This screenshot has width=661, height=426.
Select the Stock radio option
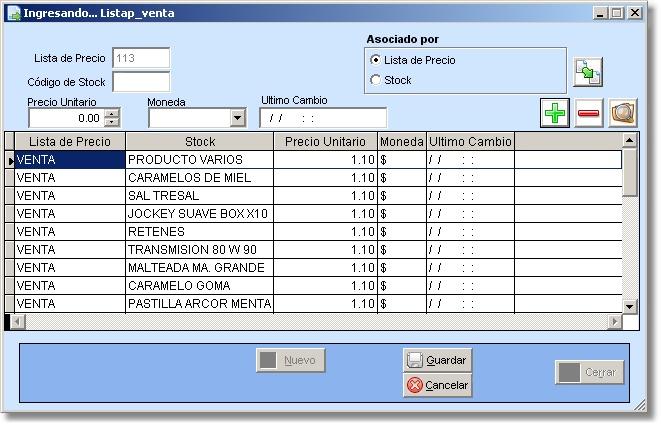click(376, 80)
